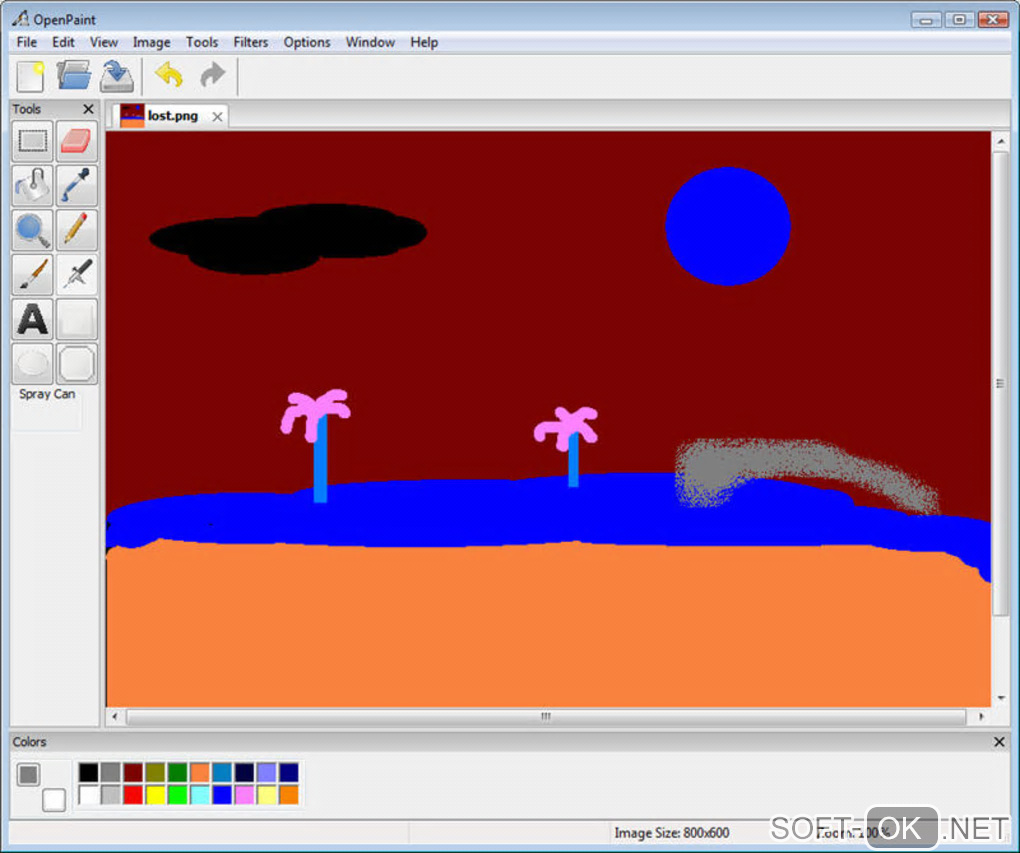Close the Tools panel
Screen dimensions: 1020x853
[x=88, y=109]
